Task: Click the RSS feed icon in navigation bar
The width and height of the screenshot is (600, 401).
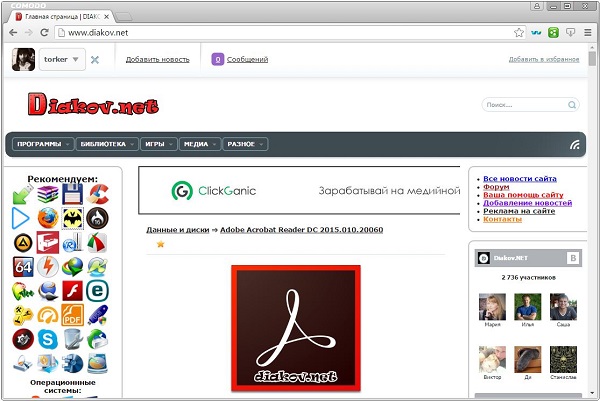Action: point(574,144)
